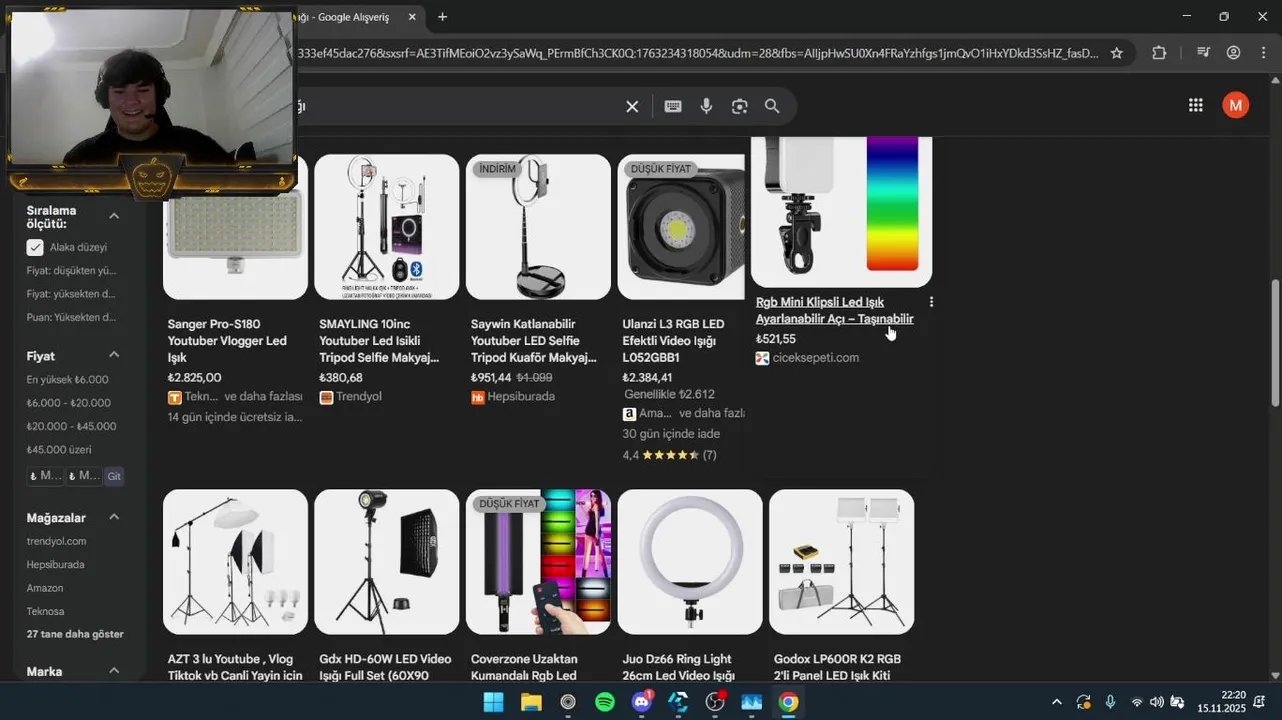1282x720 pixels.
Task: Search by image with Google Lens icon
Action: tap(739, 106)
